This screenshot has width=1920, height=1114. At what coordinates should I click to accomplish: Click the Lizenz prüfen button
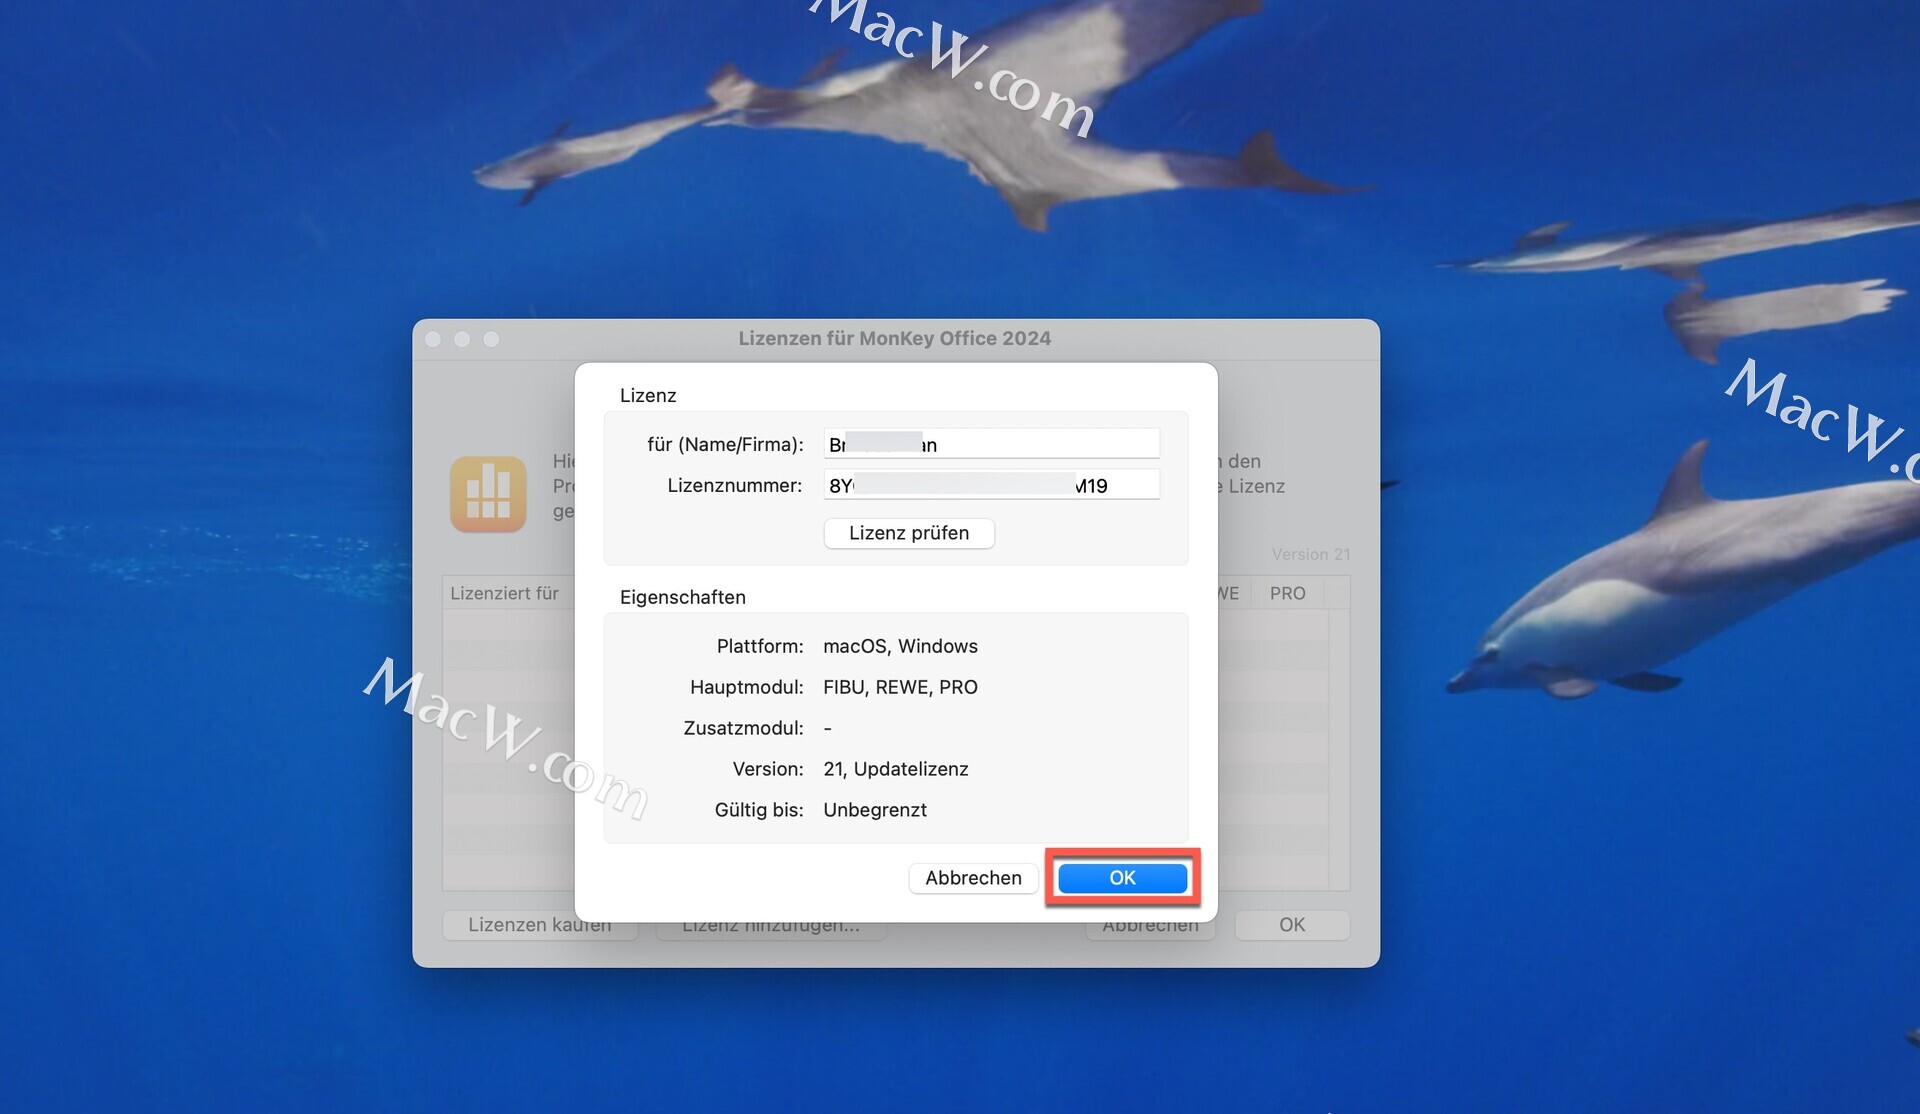[x=909, y=533]
